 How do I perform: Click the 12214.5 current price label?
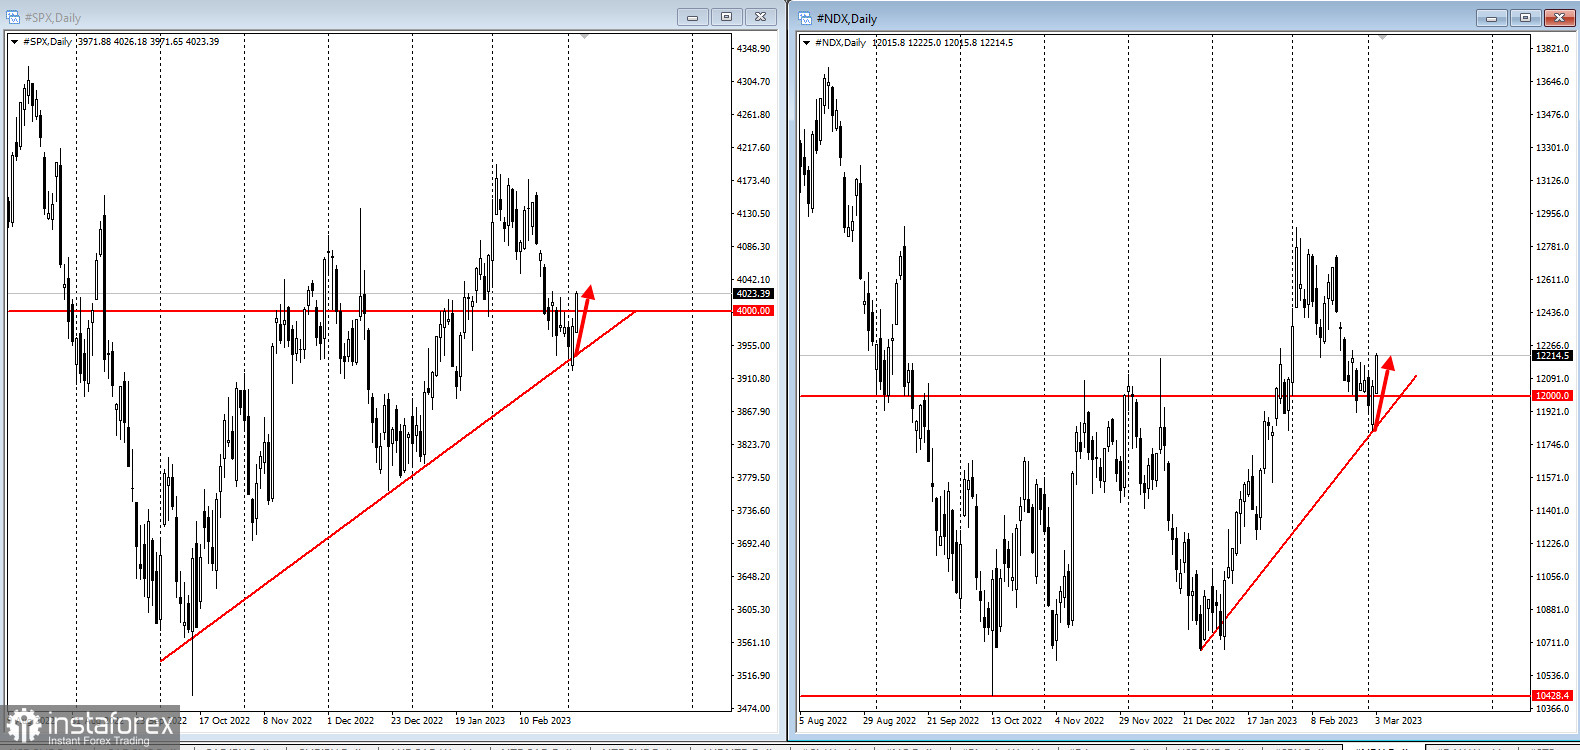1553,356
